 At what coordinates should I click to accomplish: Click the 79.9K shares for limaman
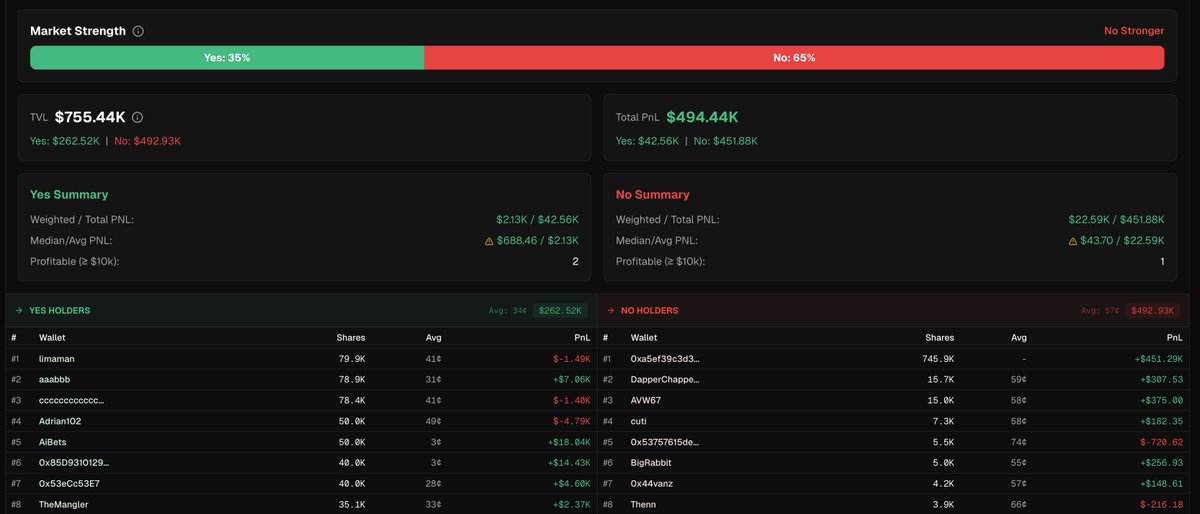[x=352, y=358]
